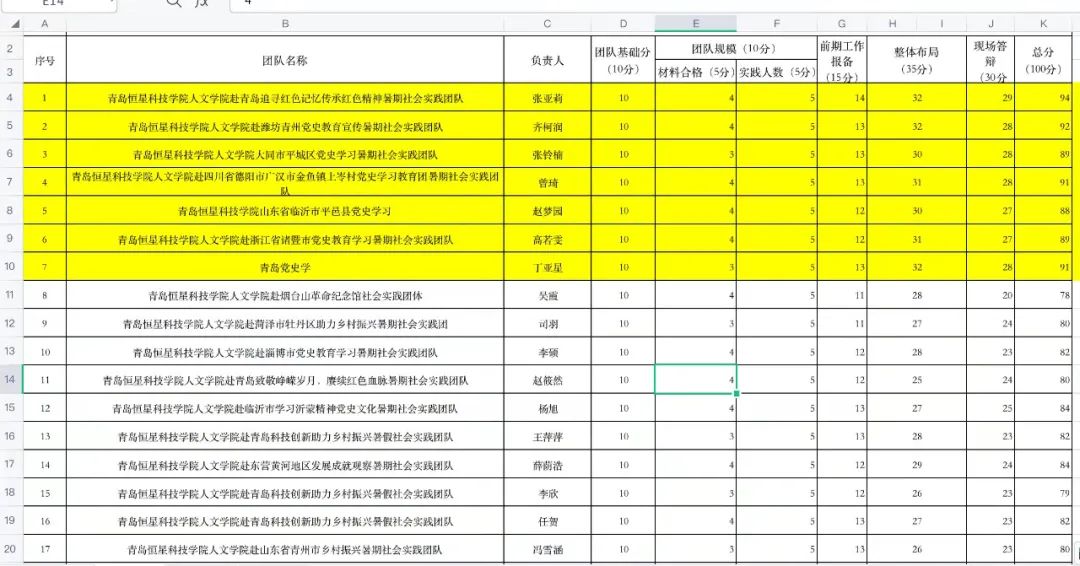Select row 20 header
The image size is (1080, 566).
point(11,549)
